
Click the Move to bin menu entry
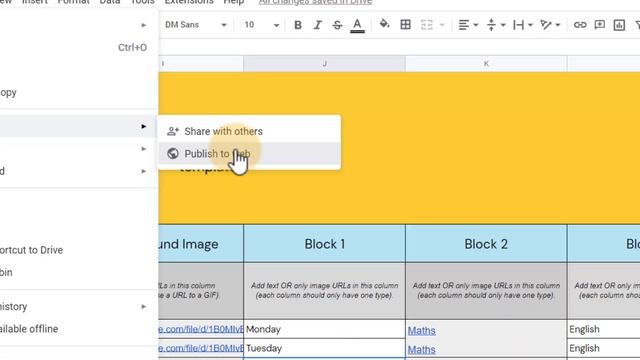coord(78,272)
